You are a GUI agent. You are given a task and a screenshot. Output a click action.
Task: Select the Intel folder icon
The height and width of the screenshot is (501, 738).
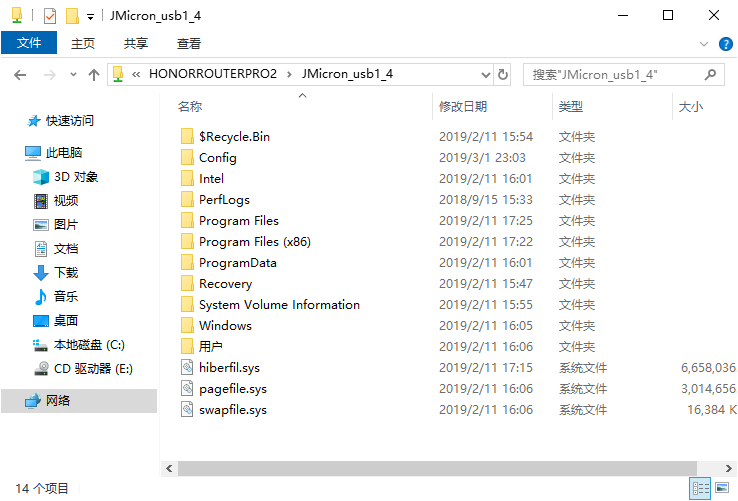tap(187, 178)
